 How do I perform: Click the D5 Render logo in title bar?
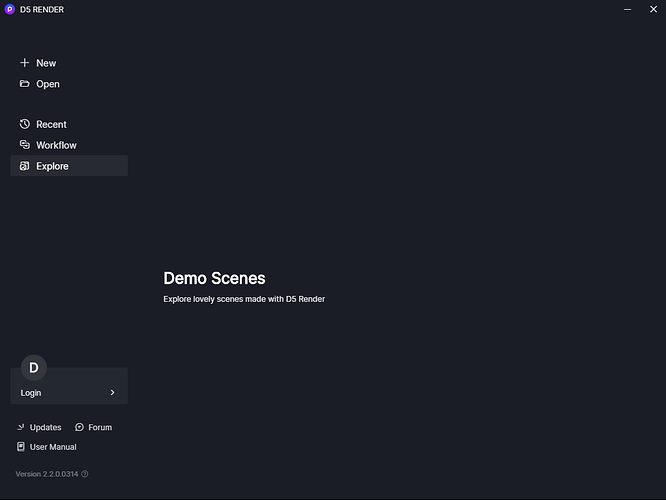click(x=9, y=9)
